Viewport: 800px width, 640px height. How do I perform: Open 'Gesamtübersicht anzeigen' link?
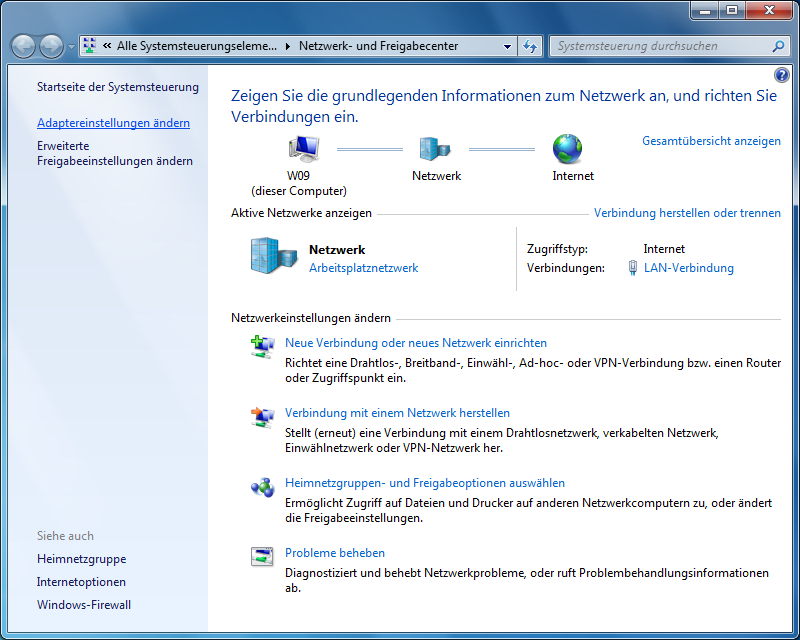(x=711, y=141)
